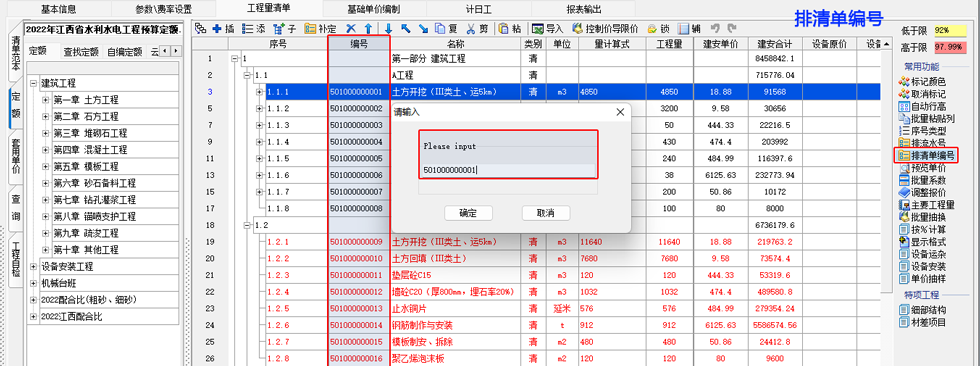980x366 pixels.
Task: Expand 第四章 混凝土工程 tree node
Action: [45, 150]
